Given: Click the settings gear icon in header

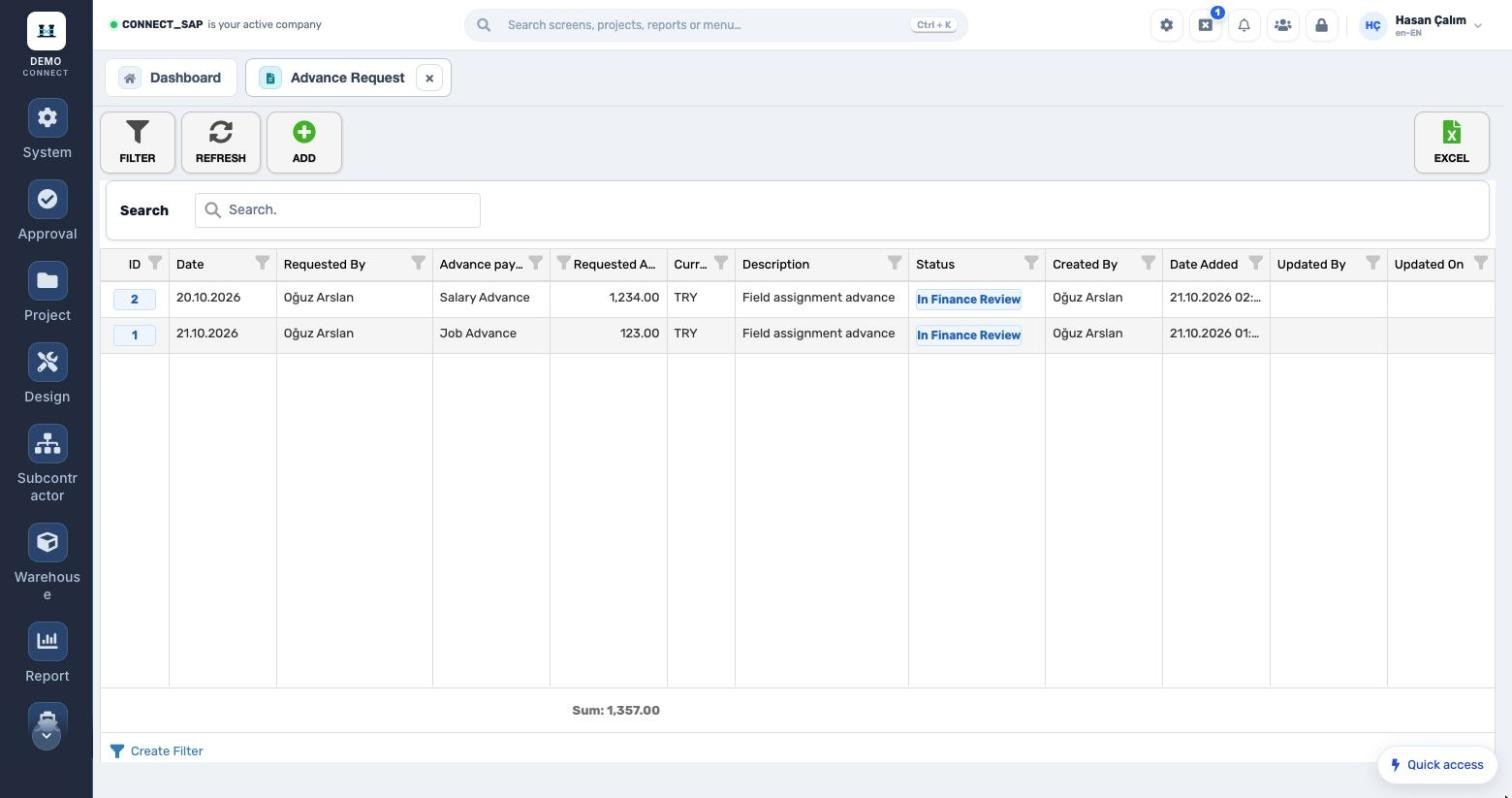Looking at the screenshot, I should (x=1166, y=25).
